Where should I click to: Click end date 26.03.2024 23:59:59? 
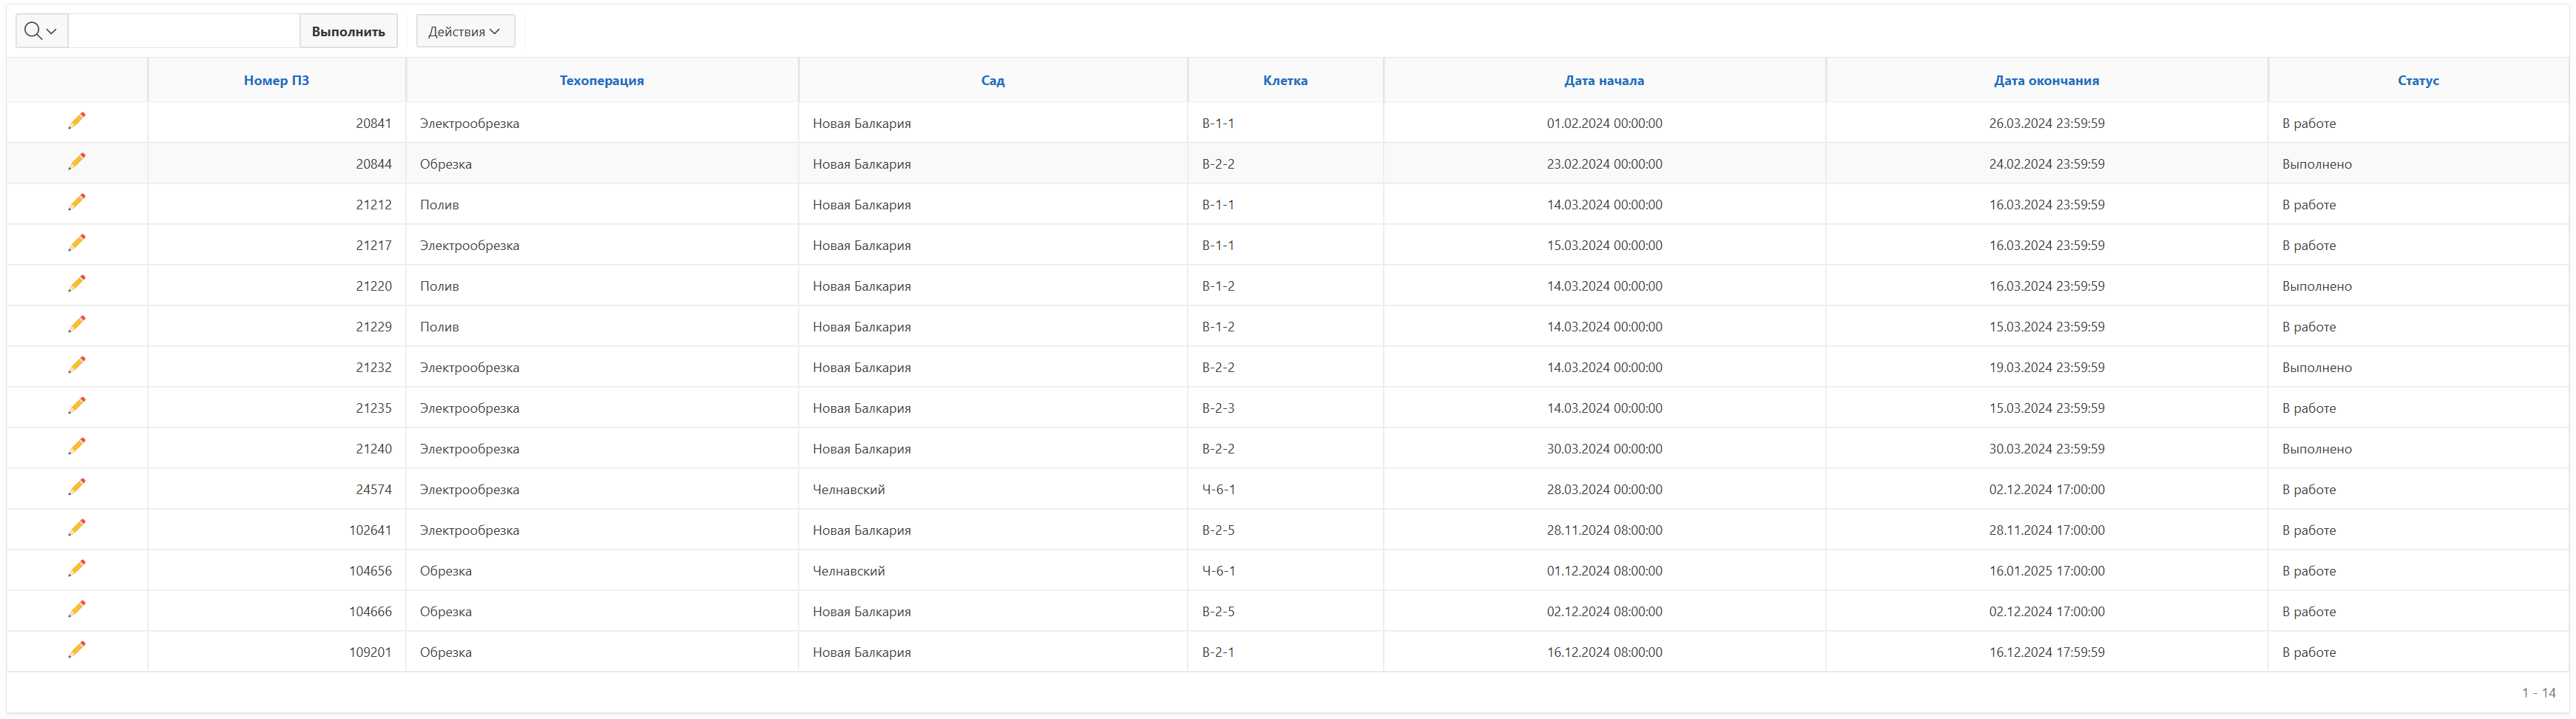click(2046, 123)
